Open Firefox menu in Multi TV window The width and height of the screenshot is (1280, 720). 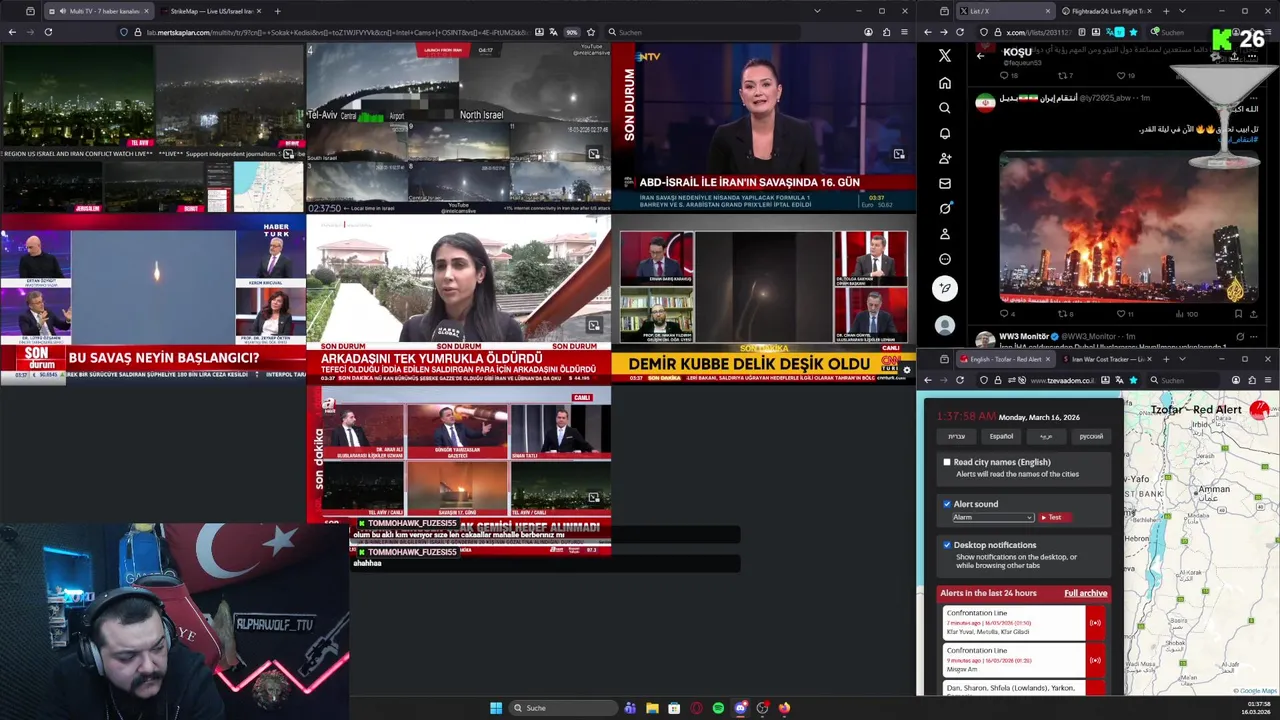coord(906,32)
